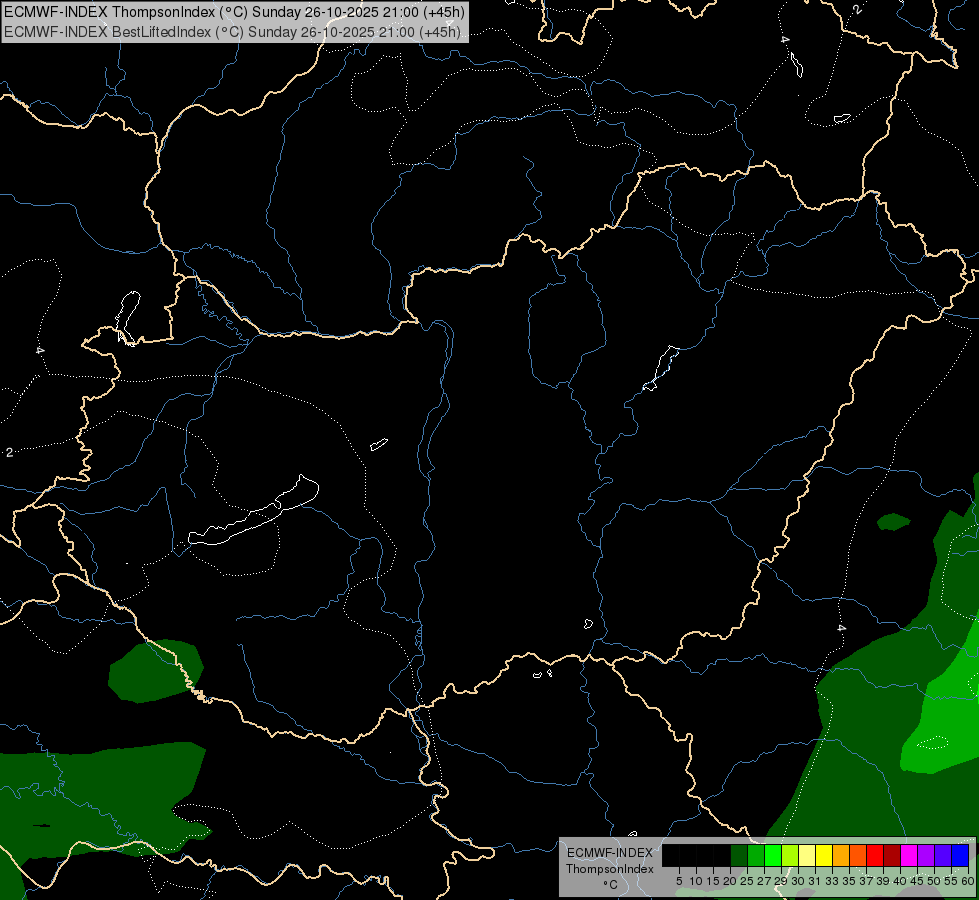
Task: Select the pale yellow 30–31 legend swatch
Action: coord(807,855)
